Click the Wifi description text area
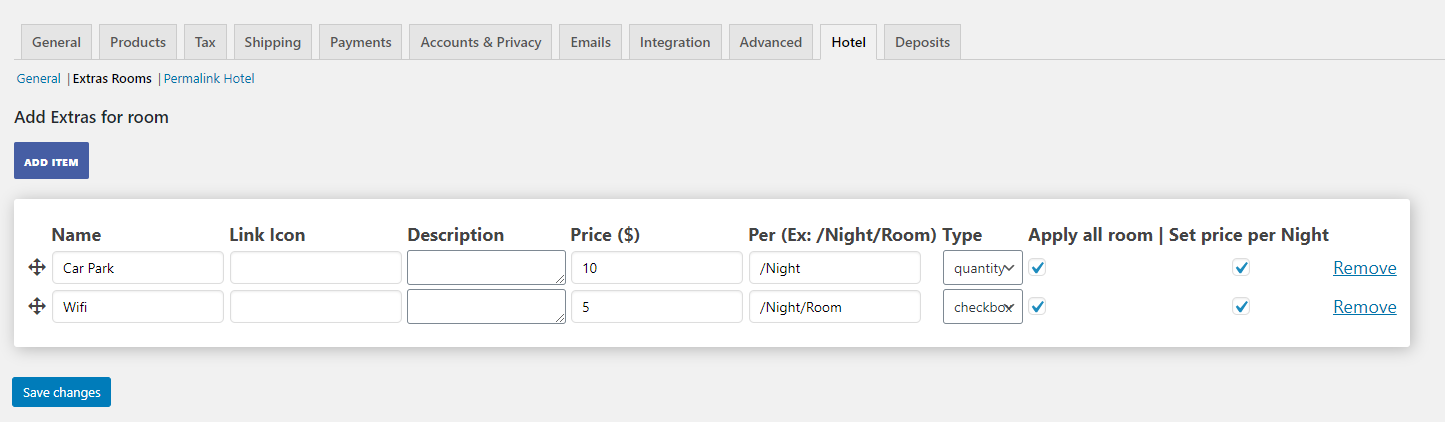Screen dimensions: 1445x422 click(x=486, y=307)
